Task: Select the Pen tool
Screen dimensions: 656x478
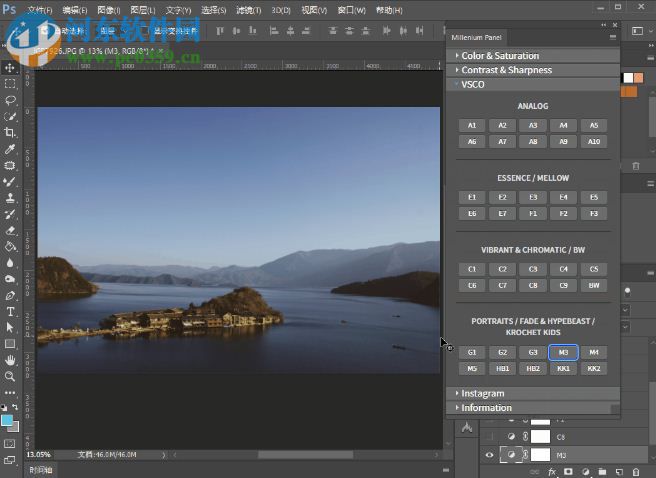Action: (10, 295)
